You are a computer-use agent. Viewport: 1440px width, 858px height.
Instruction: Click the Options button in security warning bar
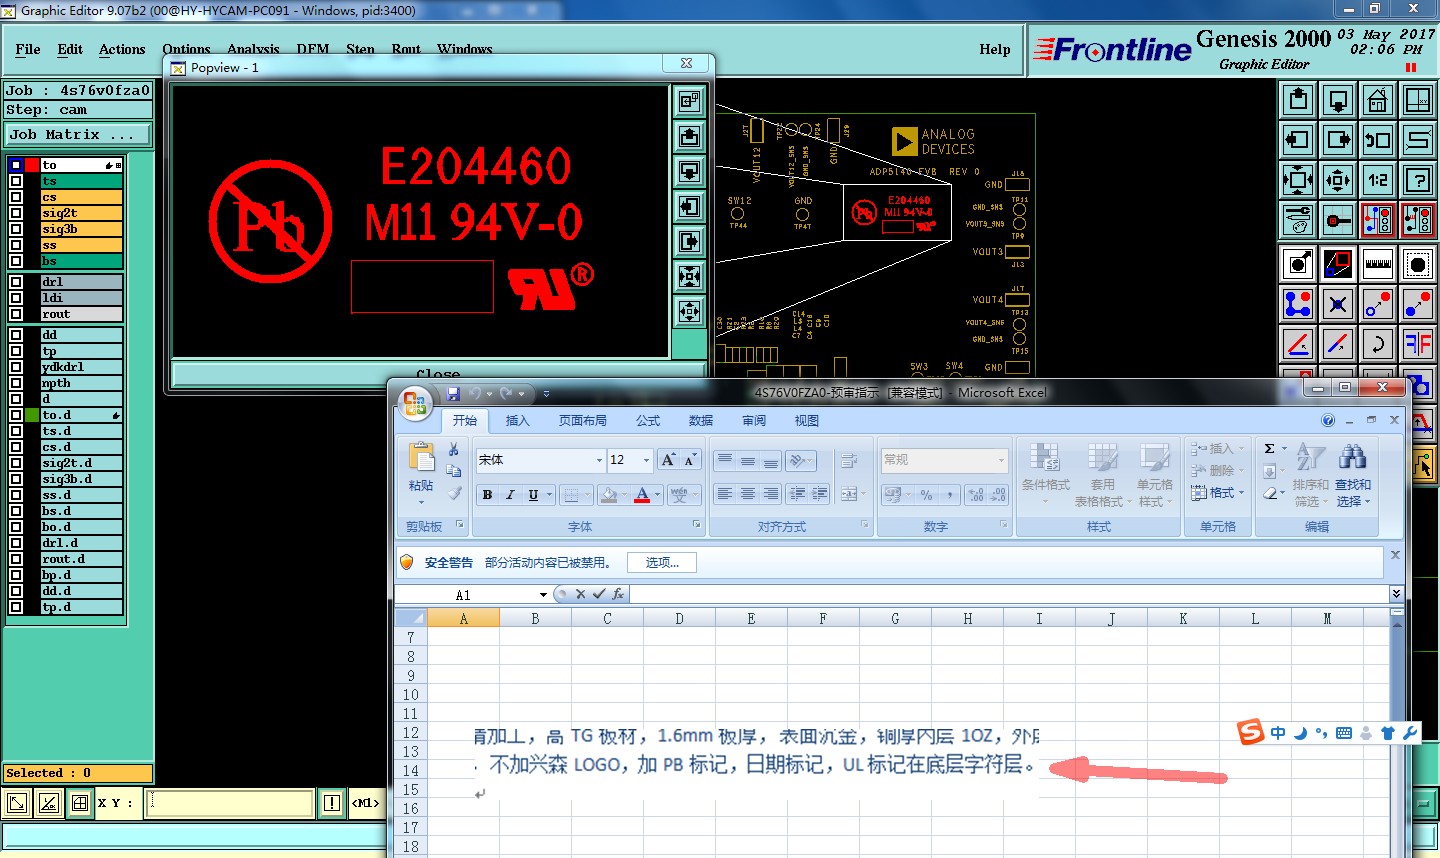[662, 562]
